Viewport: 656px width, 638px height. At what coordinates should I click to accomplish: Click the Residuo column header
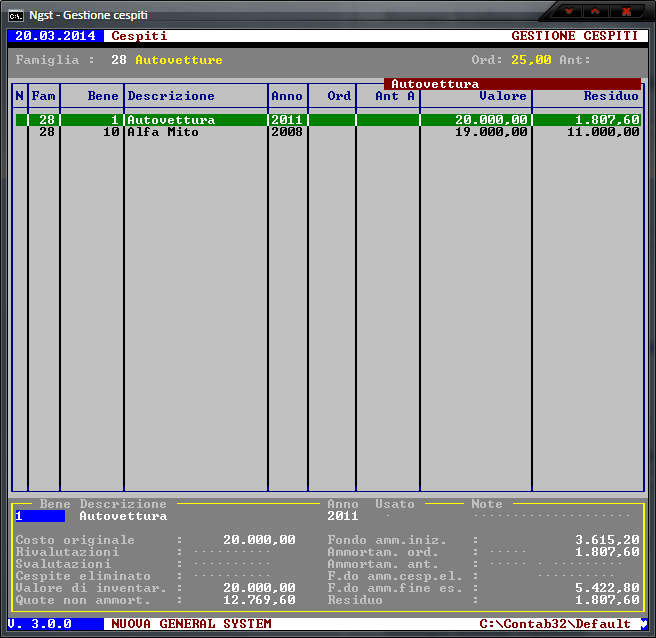click(x=611, y=96)
